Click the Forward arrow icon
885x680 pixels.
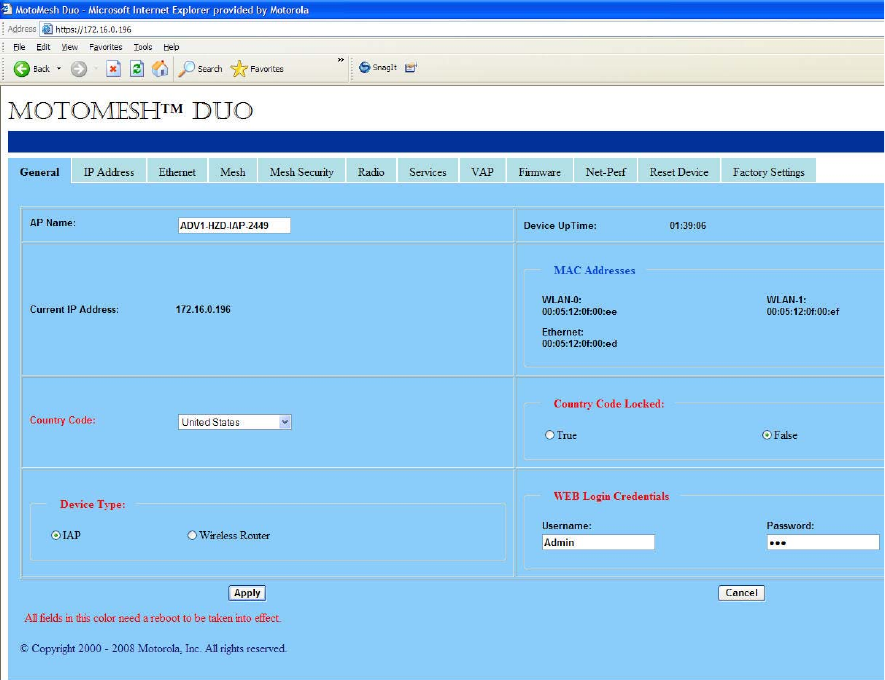coord(79,69)
